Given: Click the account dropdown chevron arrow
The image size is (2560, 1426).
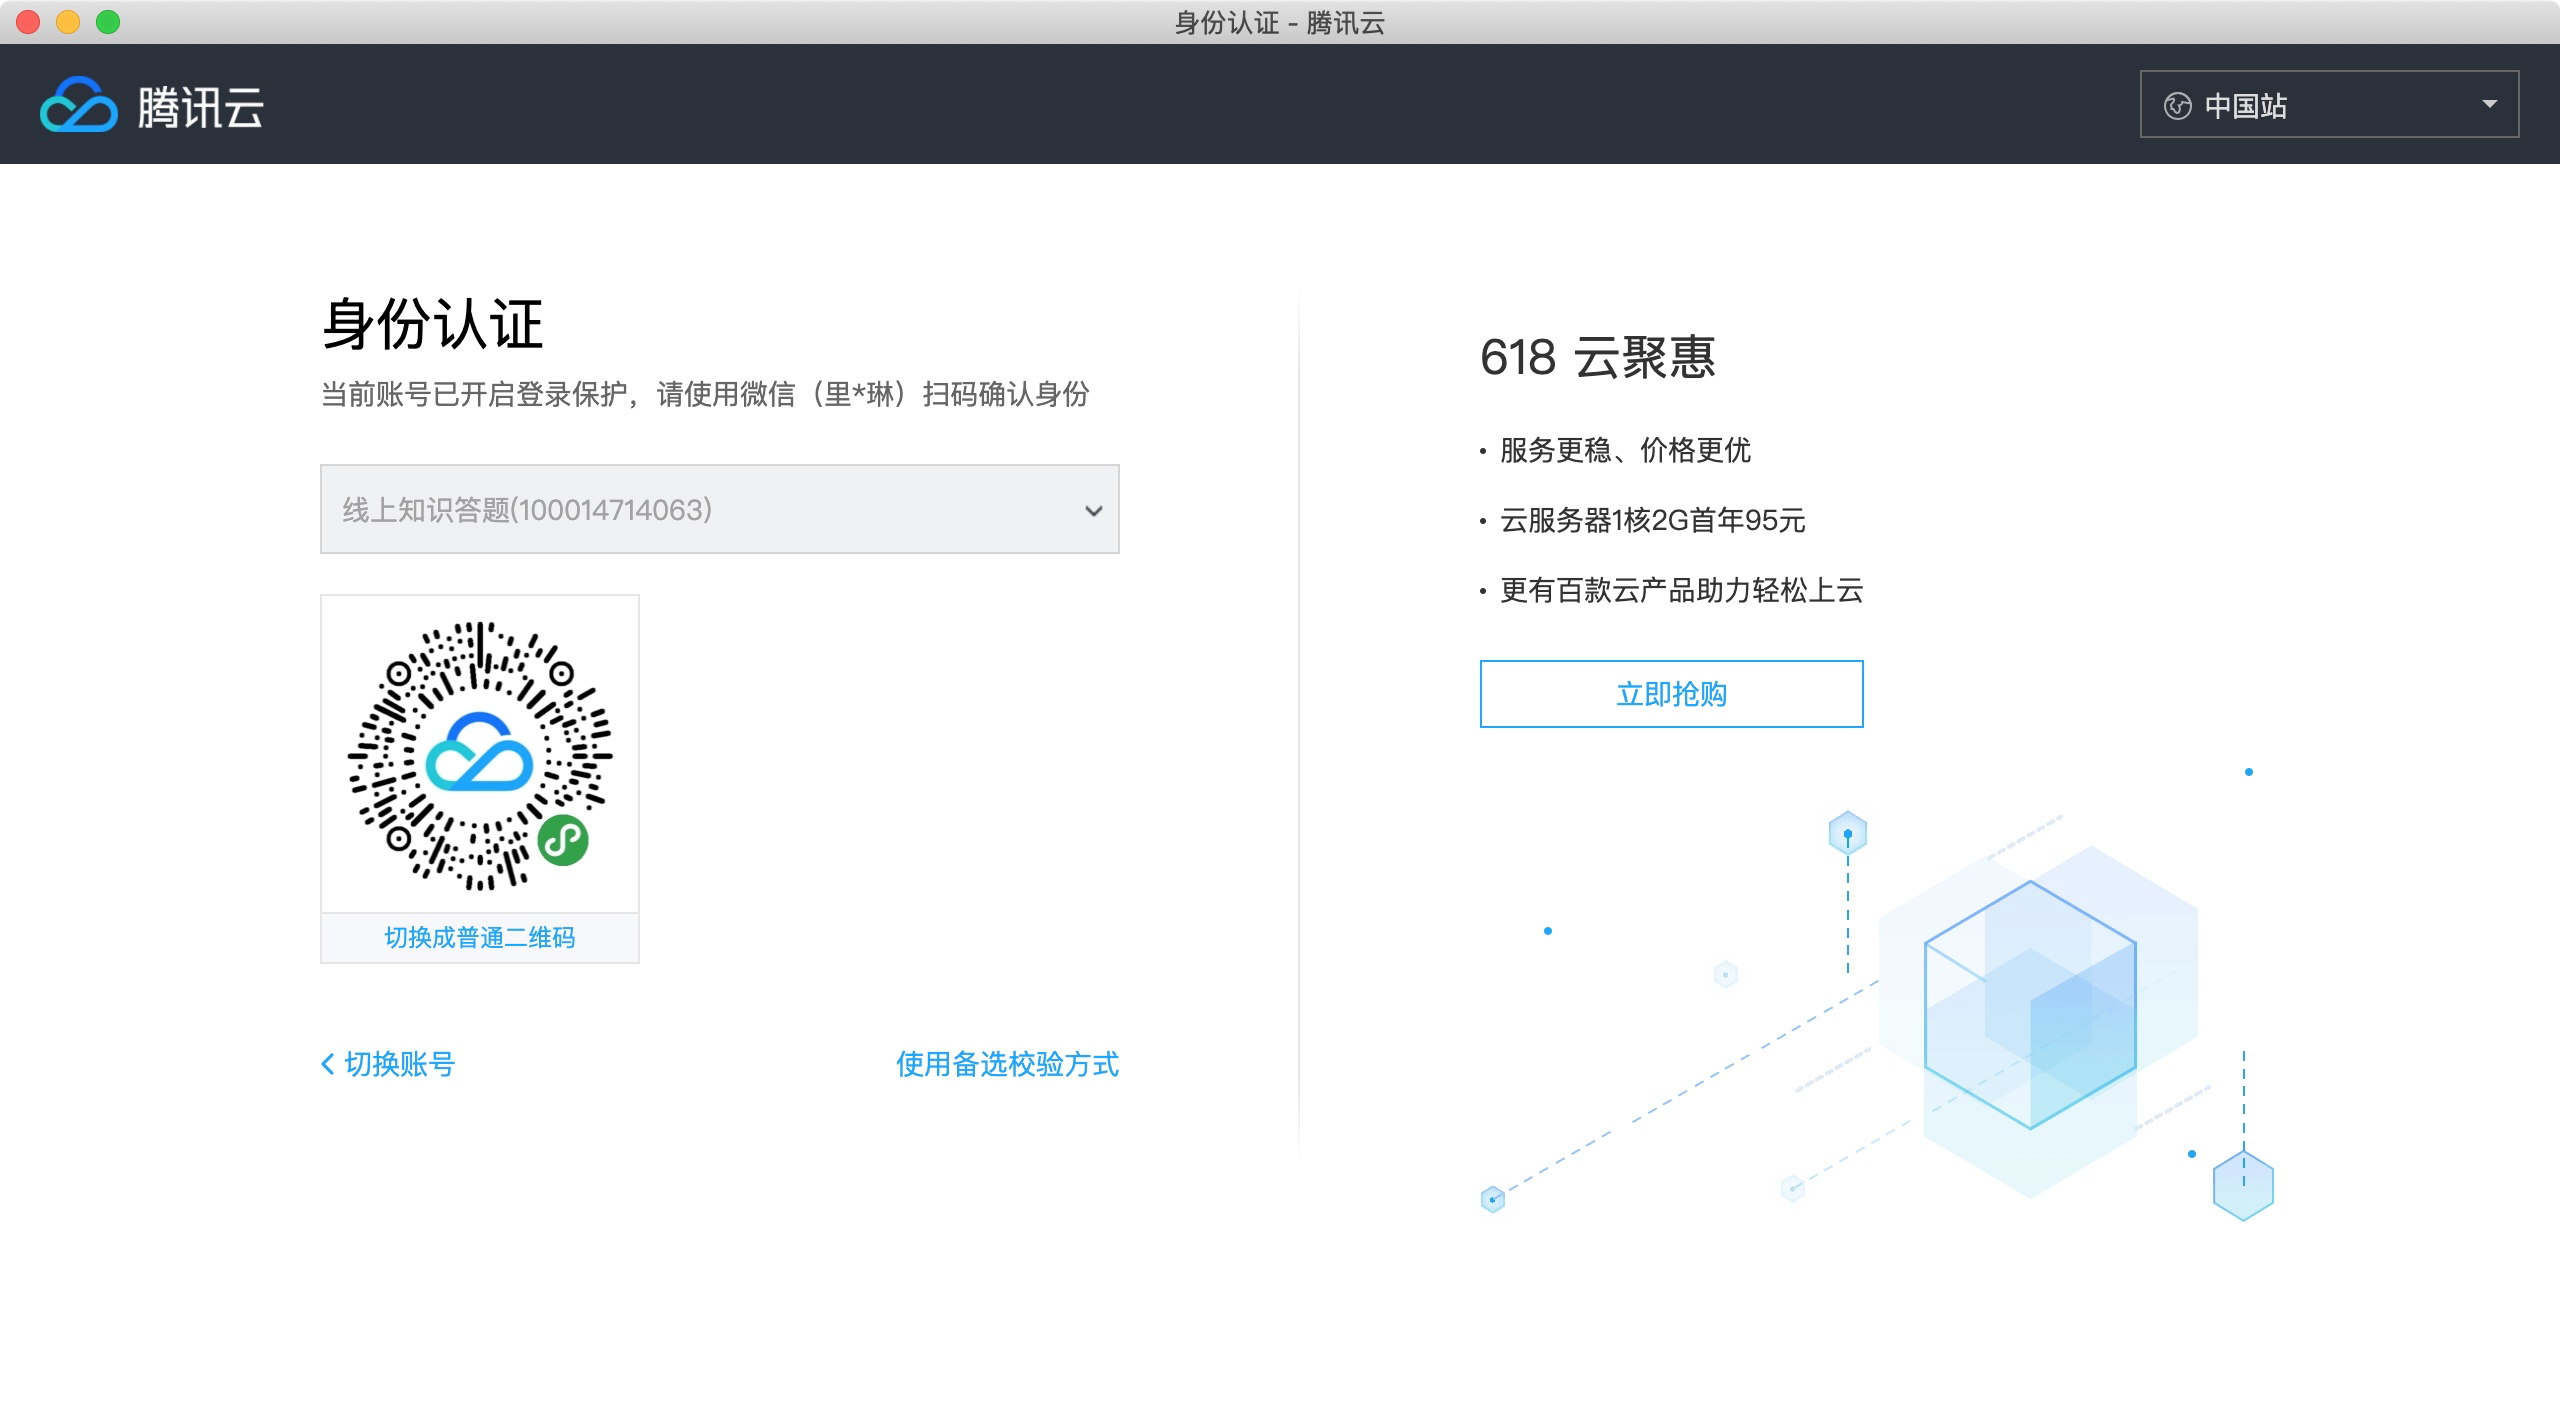Looking at the screenshot, I should click(x=1093, y=511).
